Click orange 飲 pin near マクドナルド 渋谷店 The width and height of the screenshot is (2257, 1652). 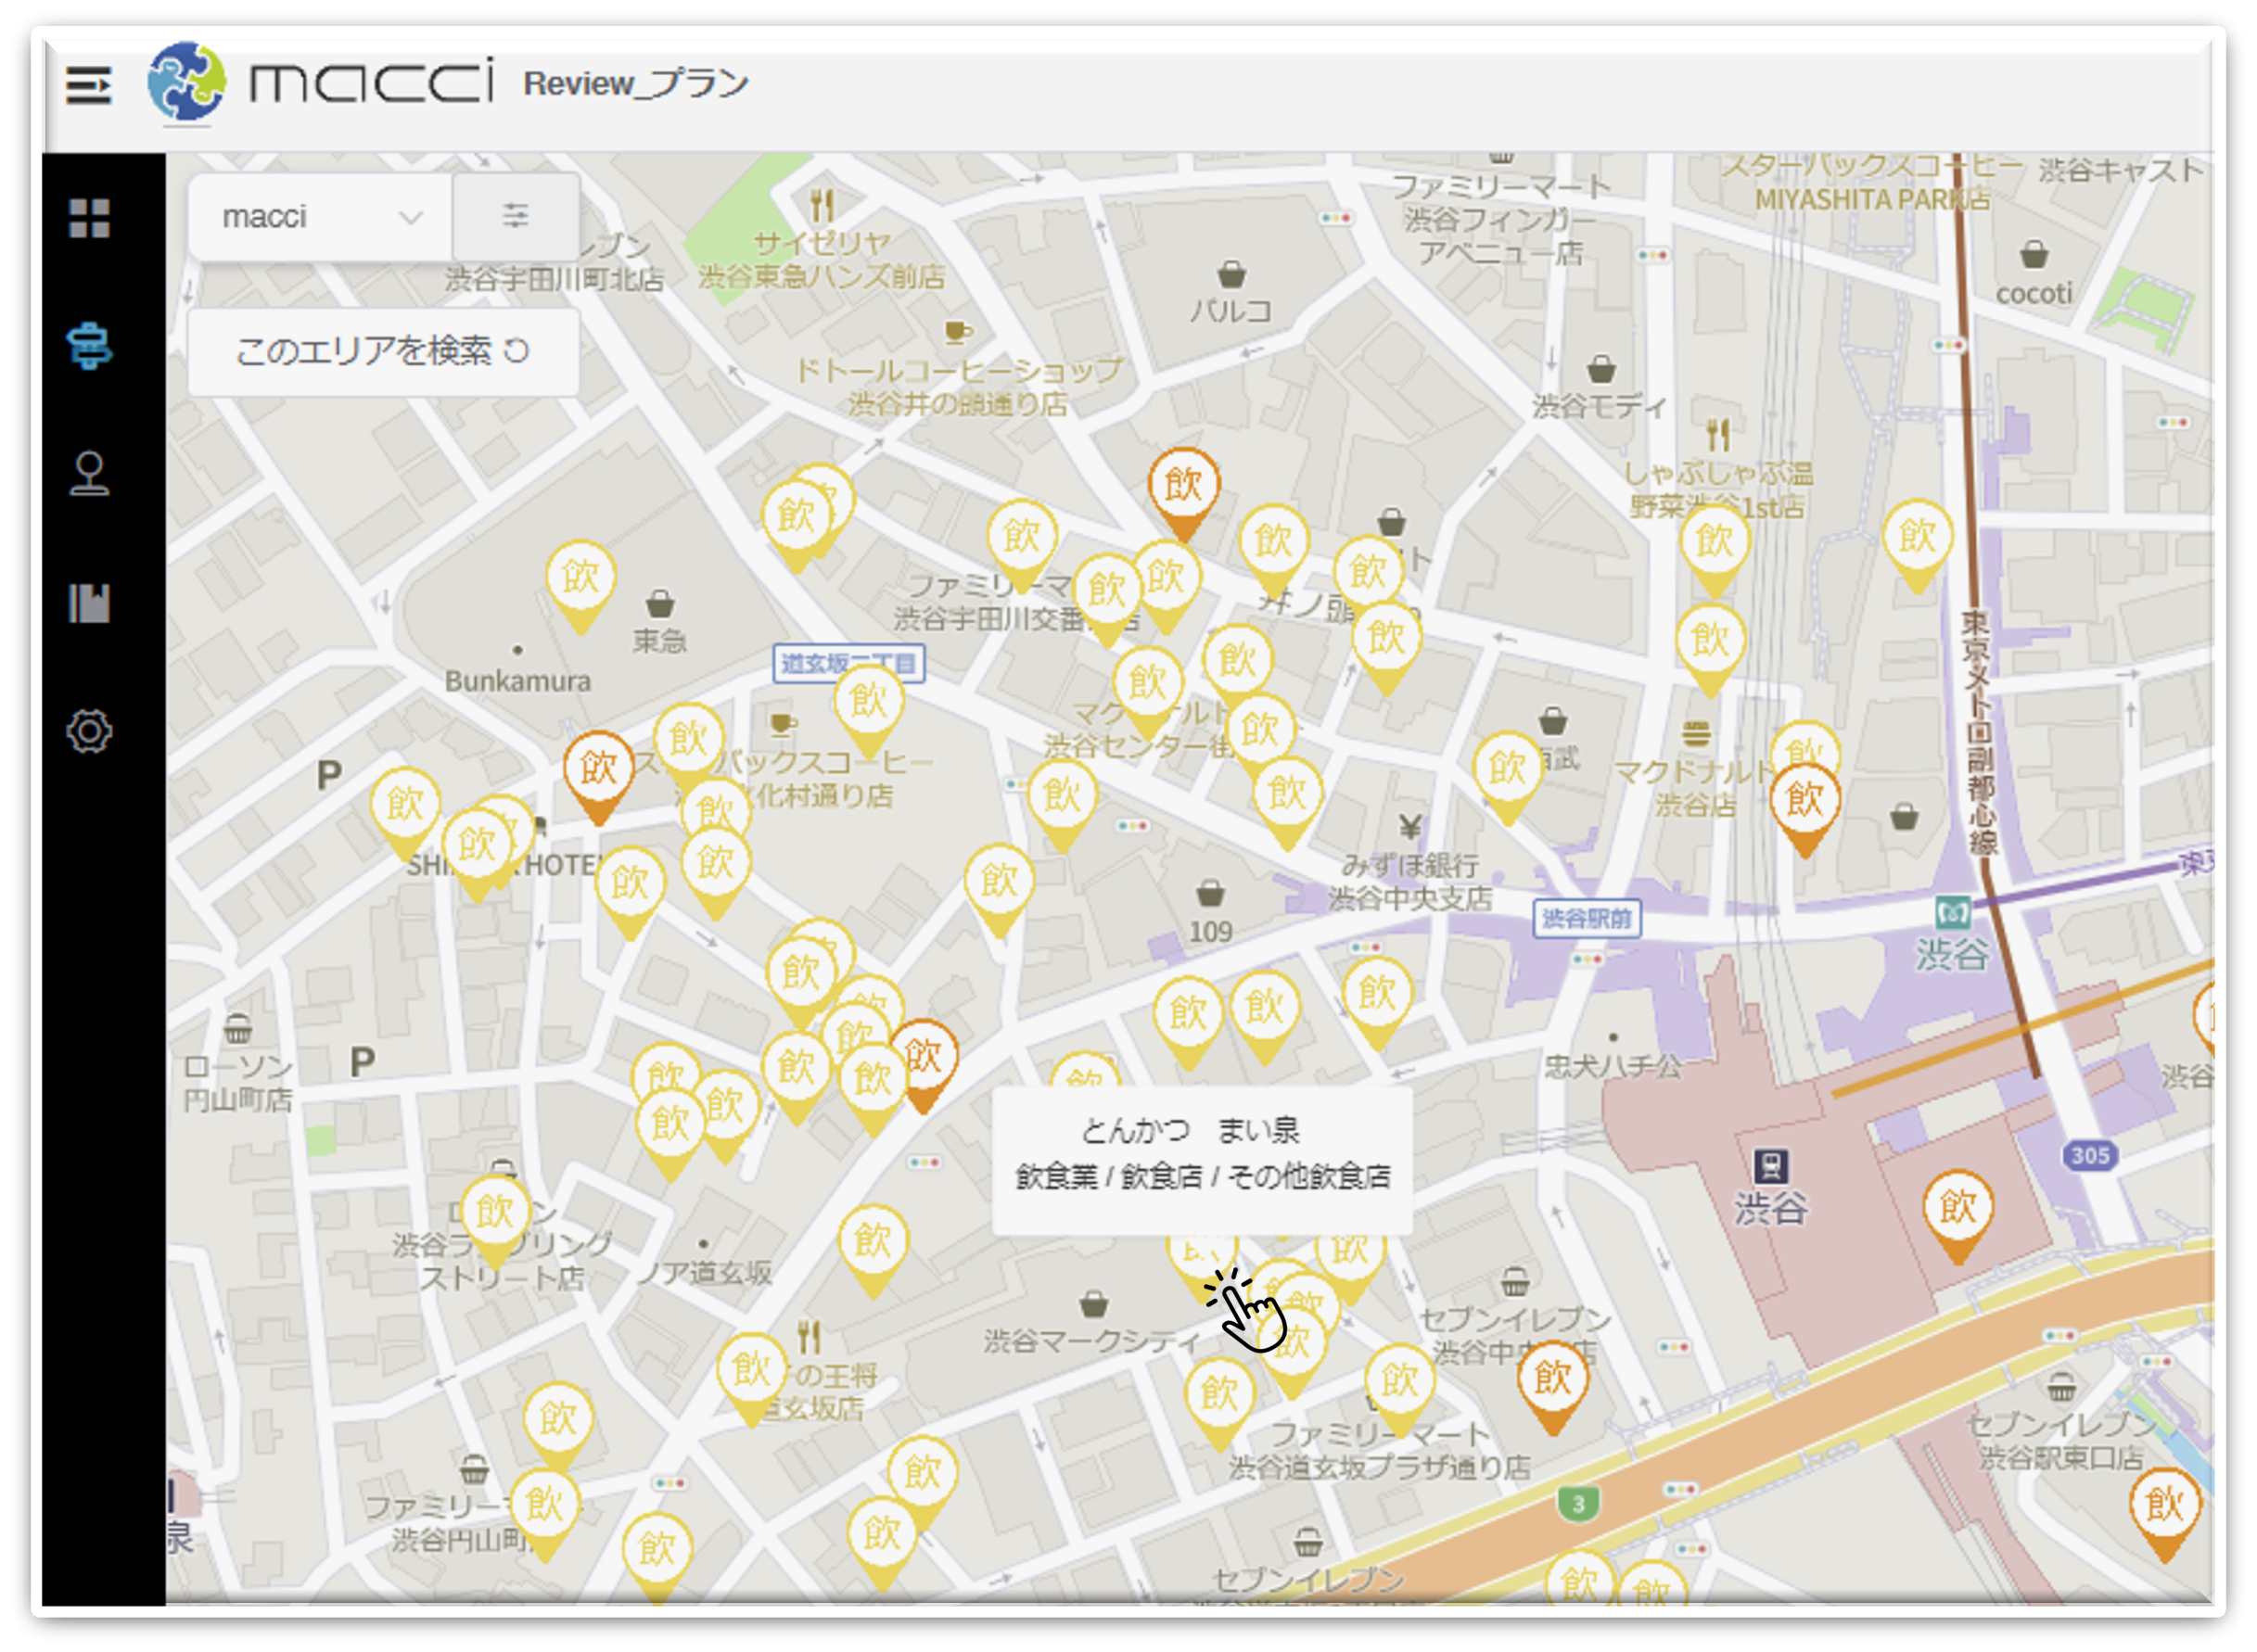tap(1804, 802)
